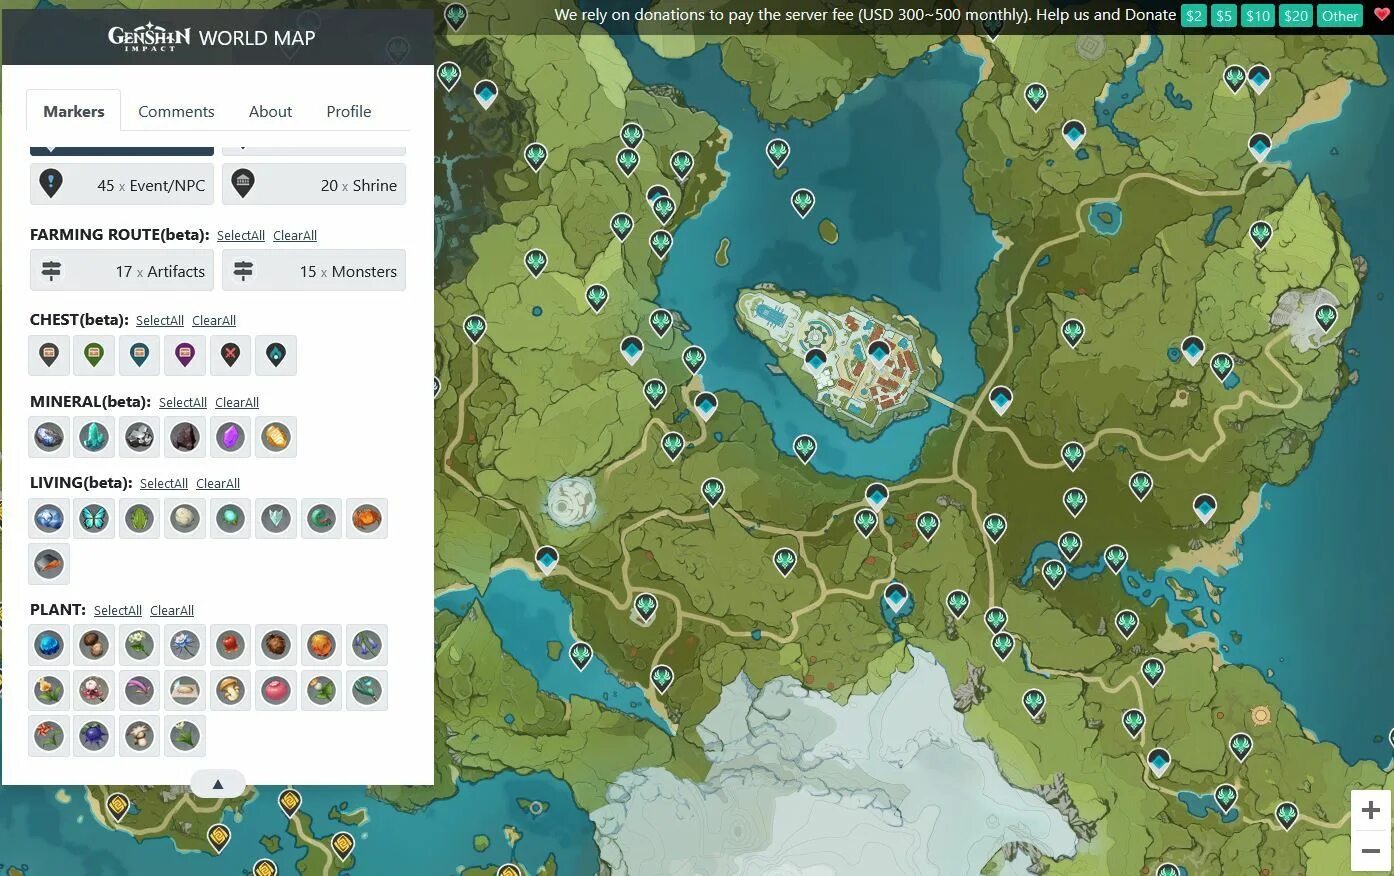Select the green frog living icon
Screen dimensions: 1394x876
140,519
